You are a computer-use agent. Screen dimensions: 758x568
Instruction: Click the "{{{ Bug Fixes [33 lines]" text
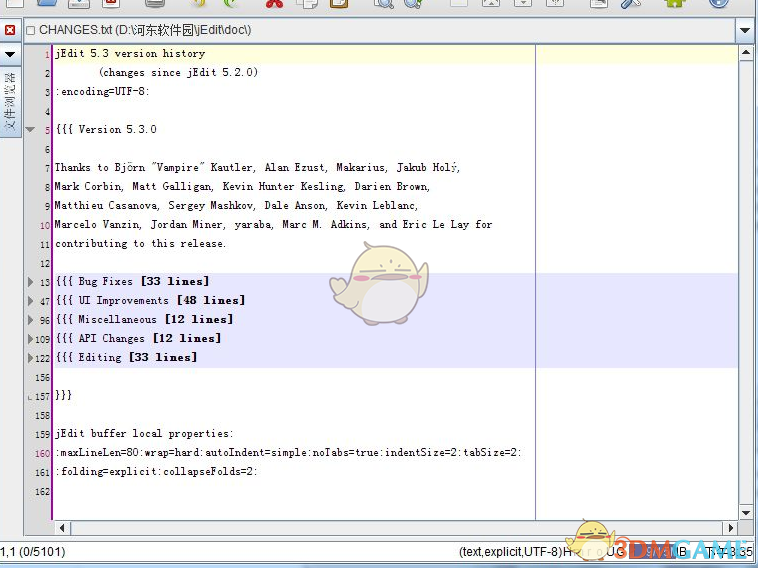(x=132, y=282)
